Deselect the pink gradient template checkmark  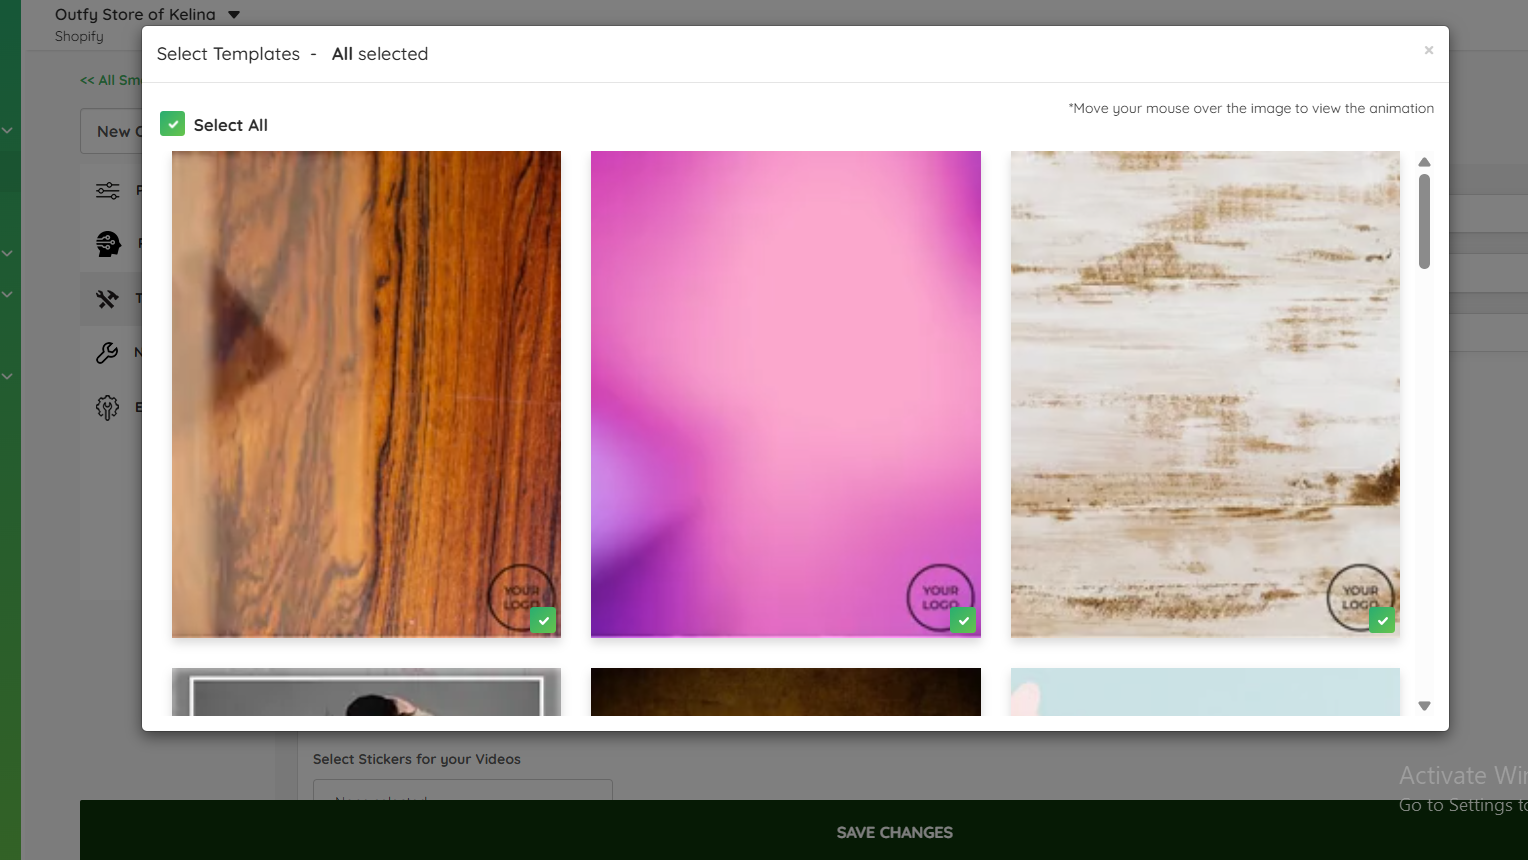tap(963, 620)
